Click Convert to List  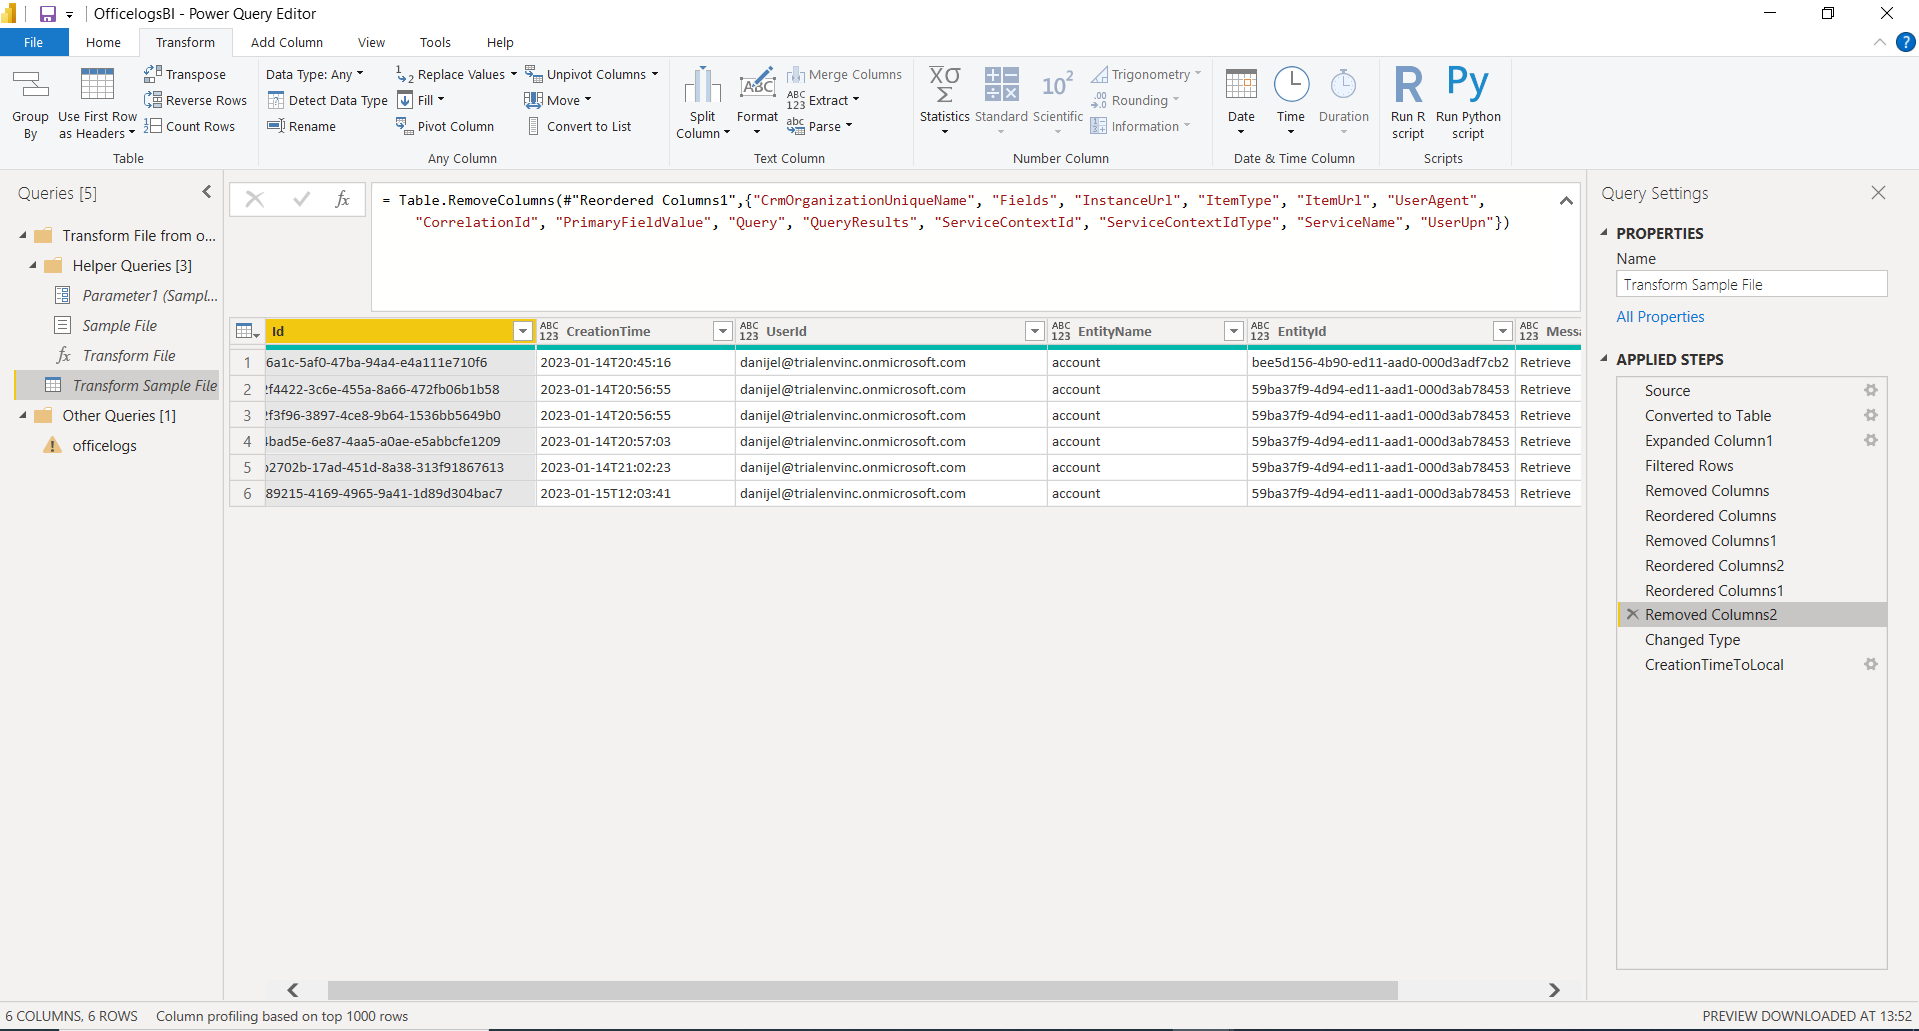pyautogui.click(x=579, y=126)
